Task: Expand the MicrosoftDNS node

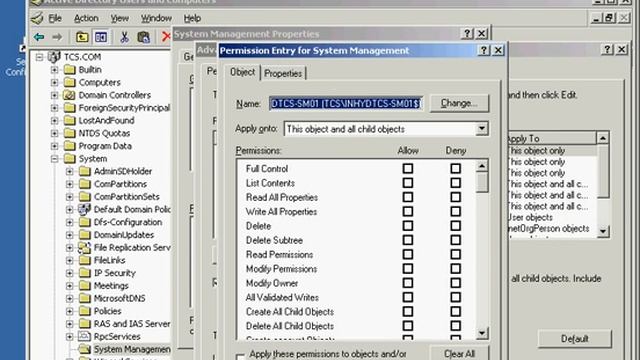Action: tap(69, 298)
